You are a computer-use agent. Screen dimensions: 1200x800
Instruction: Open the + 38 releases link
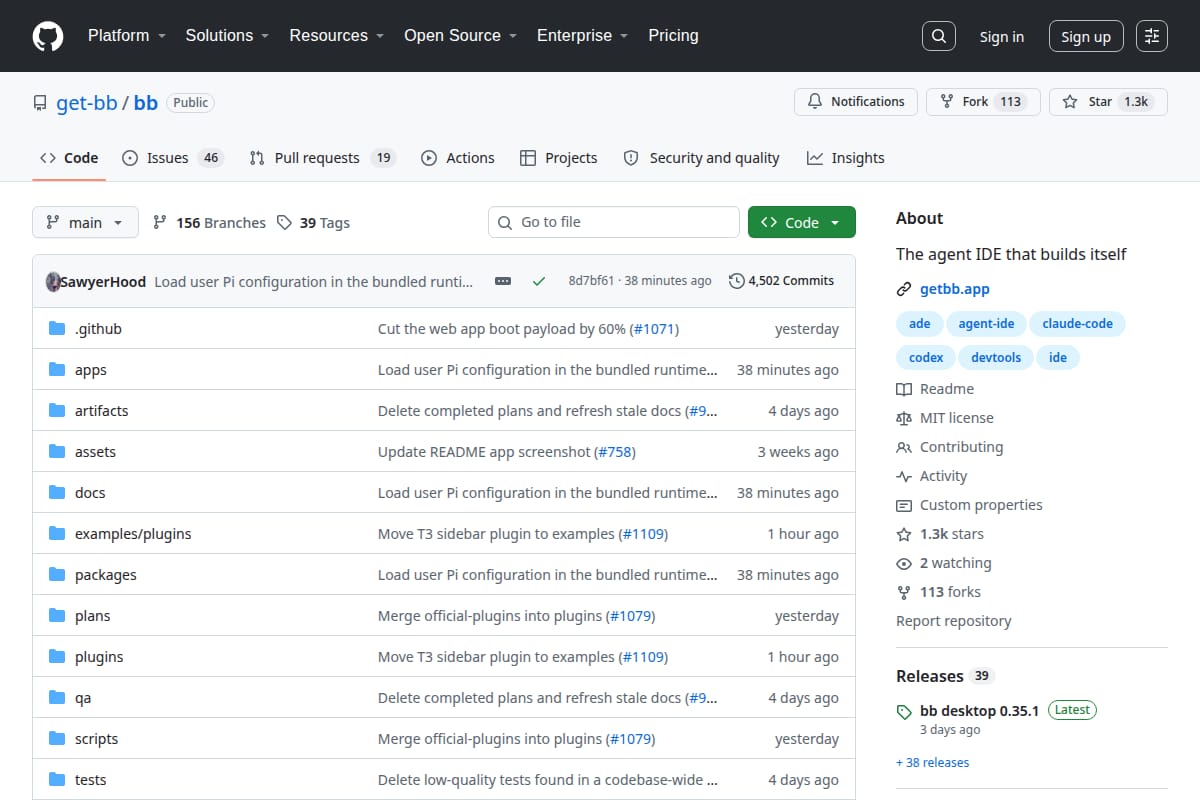[x=933, y=762]
